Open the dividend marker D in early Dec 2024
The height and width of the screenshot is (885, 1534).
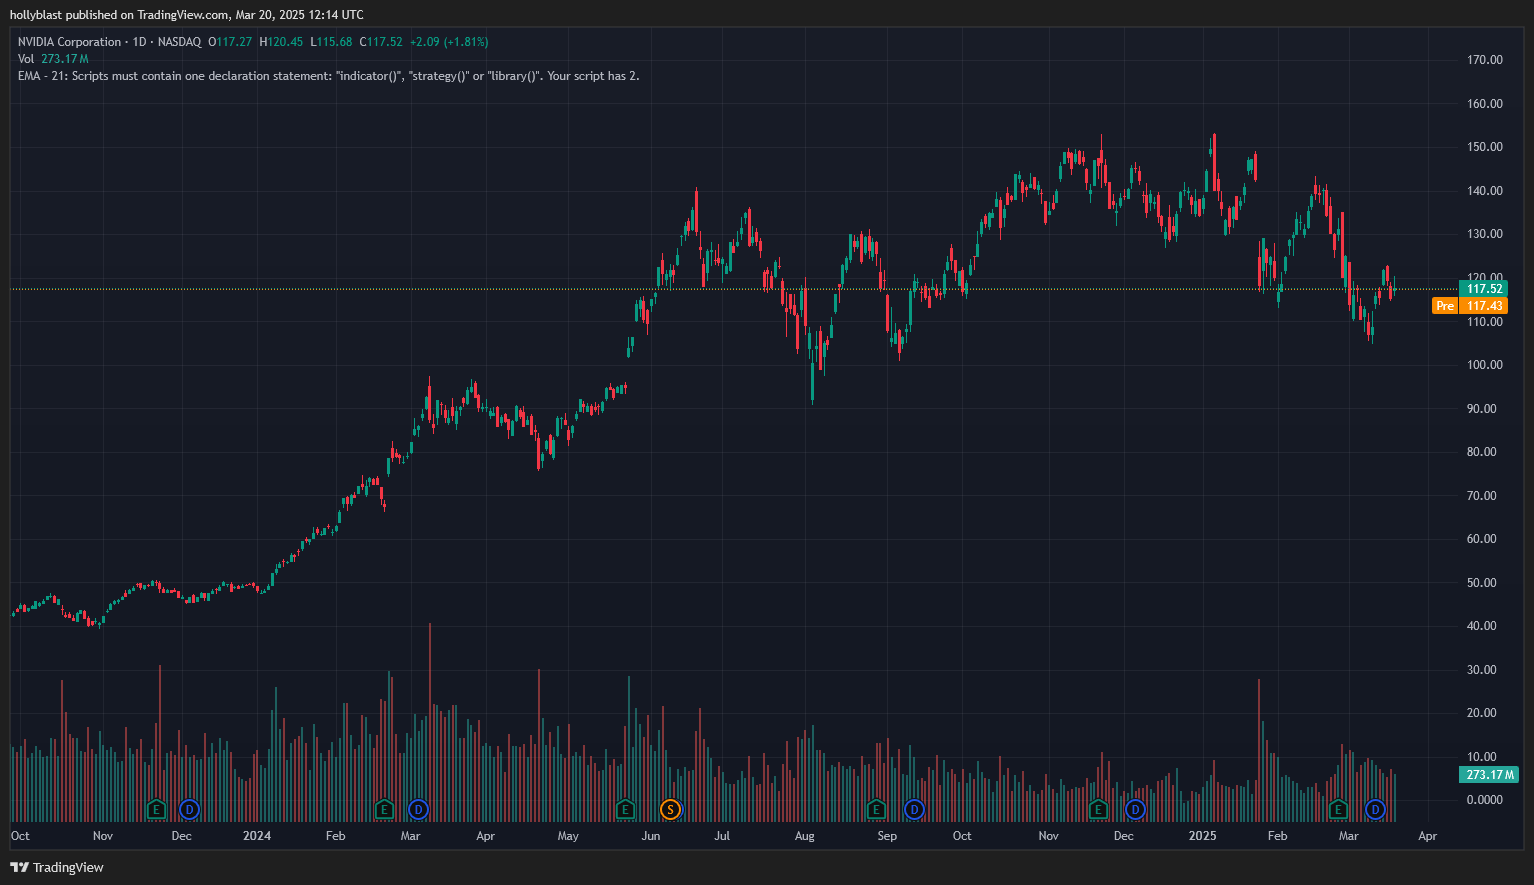tap(1135, 809)
